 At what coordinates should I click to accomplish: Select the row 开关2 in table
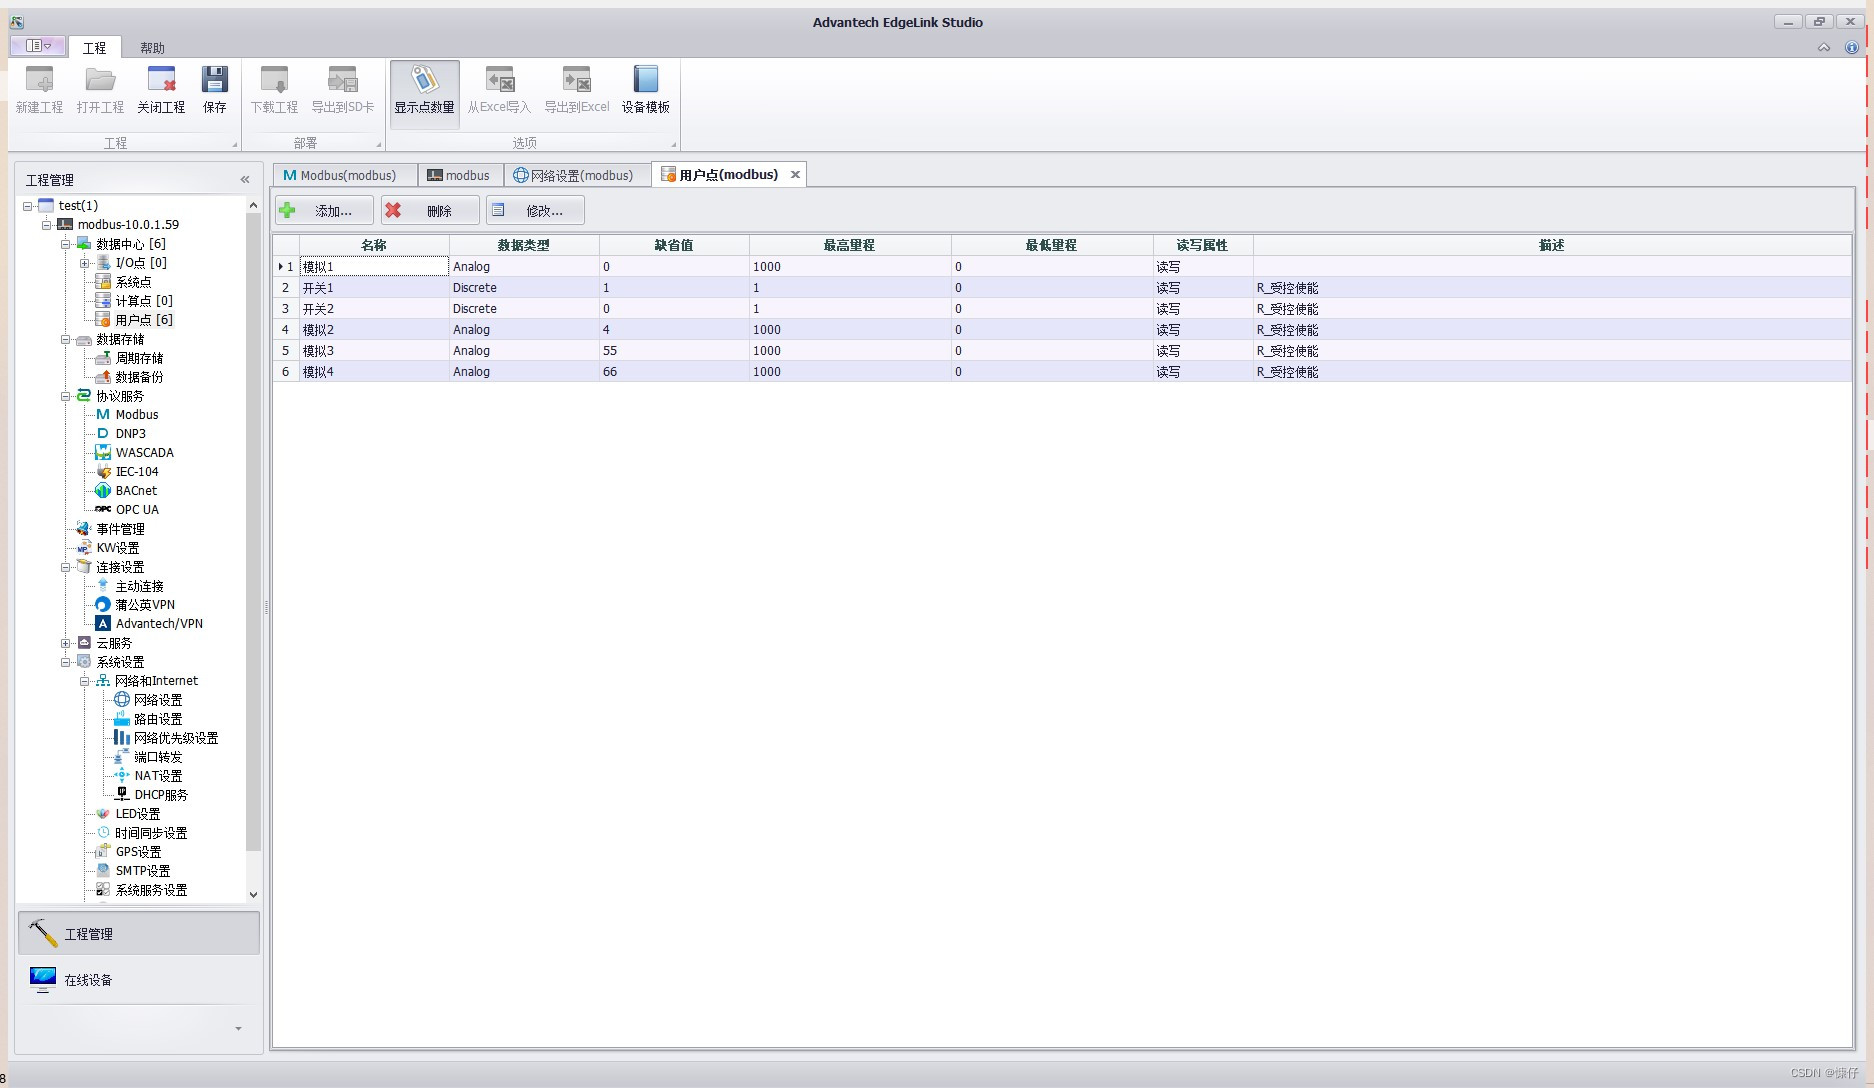(1062, 309)
